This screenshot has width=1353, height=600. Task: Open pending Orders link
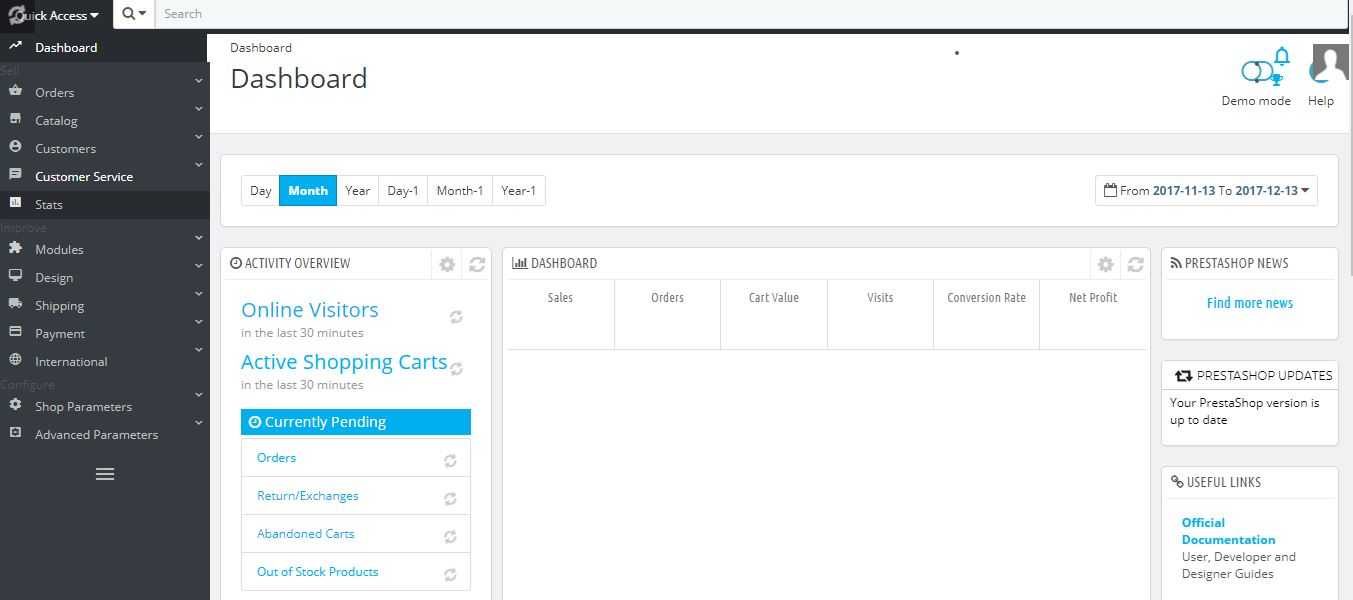pos(276,457)
